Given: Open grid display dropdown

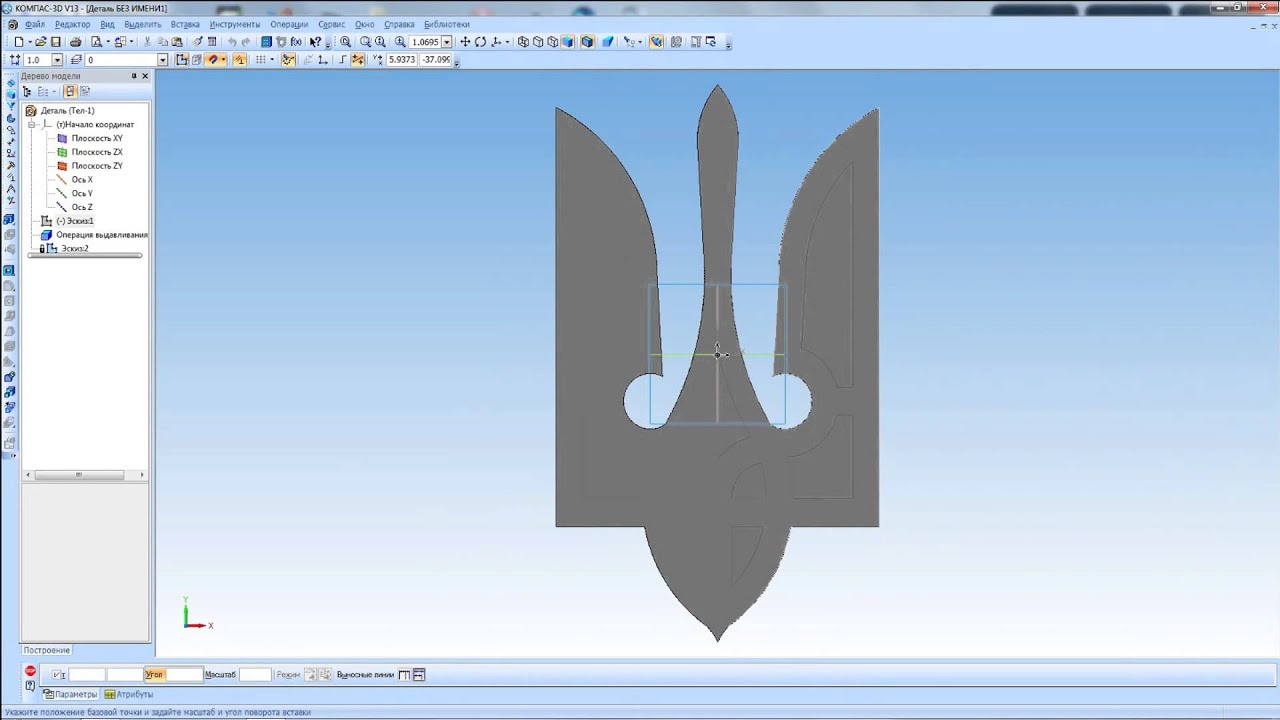Looking at the screenshot, I should click(272, 60).
